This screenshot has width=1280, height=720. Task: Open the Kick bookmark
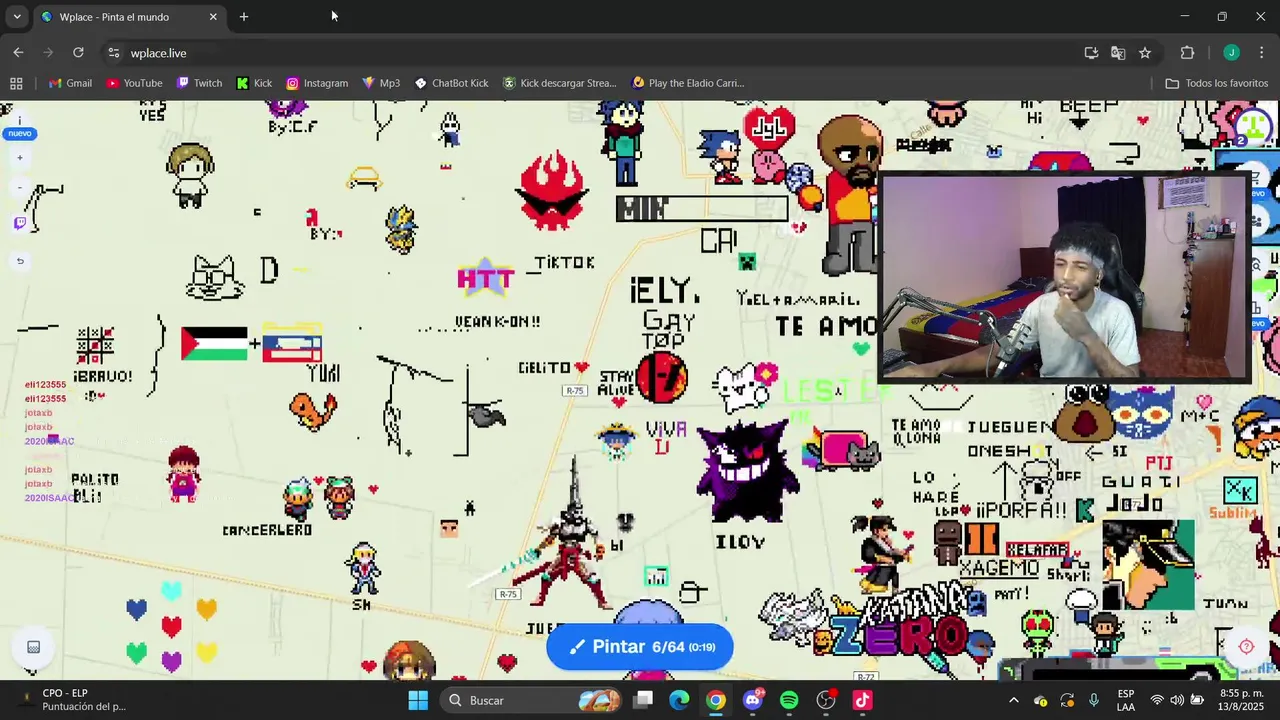click(254, 83)
